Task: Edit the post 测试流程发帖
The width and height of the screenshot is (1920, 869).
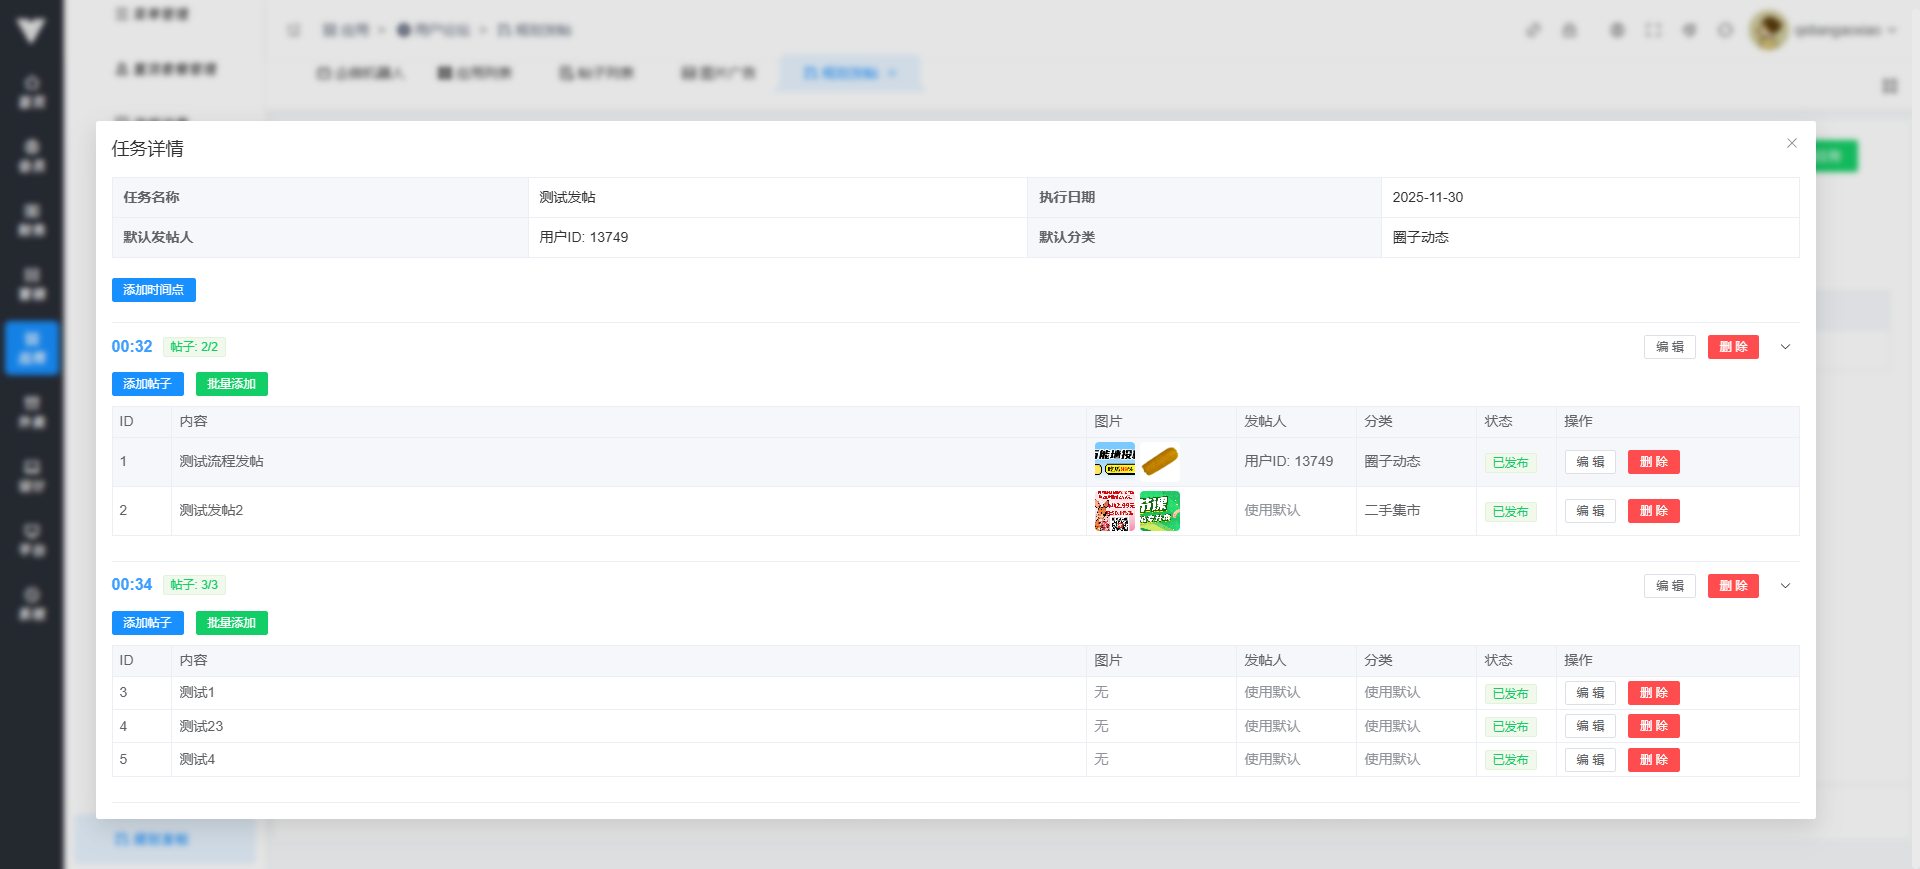Action: click(1589, 462)
